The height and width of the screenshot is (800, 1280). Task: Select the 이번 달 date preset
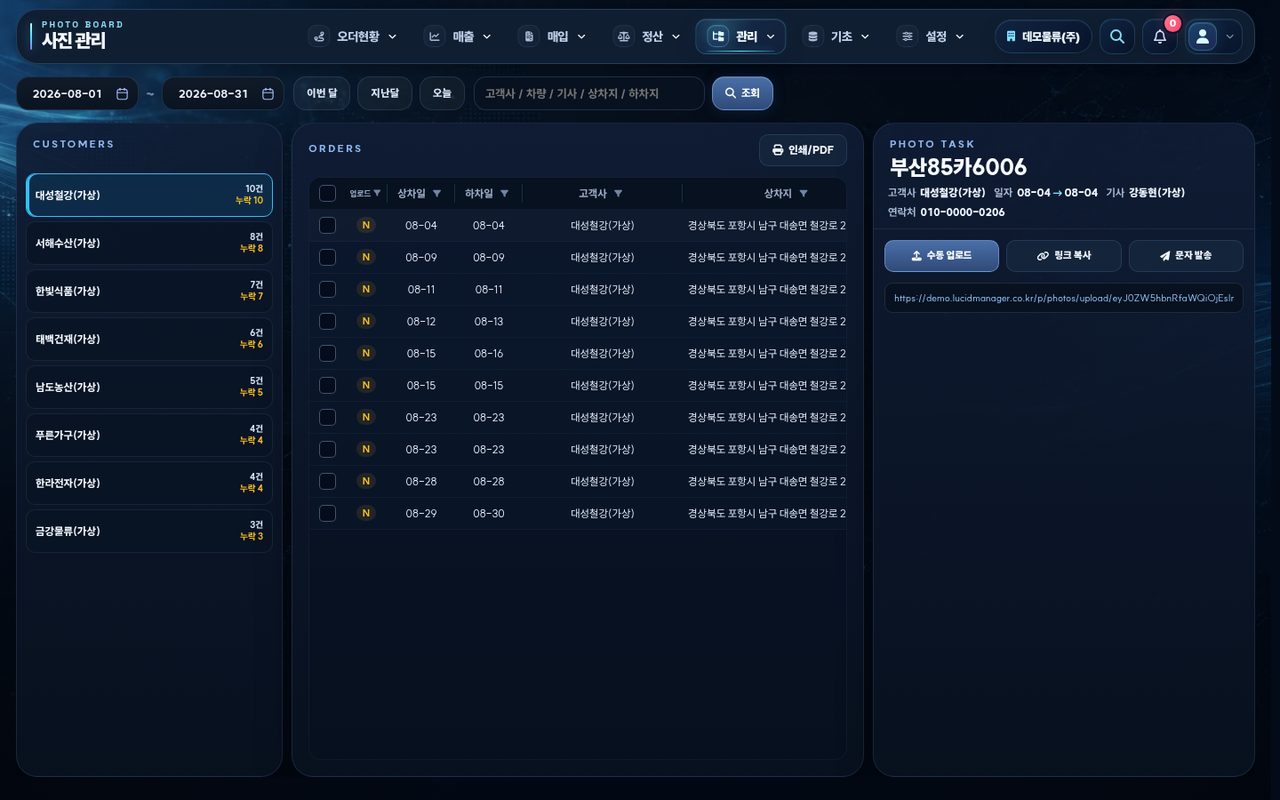point(322,93)
